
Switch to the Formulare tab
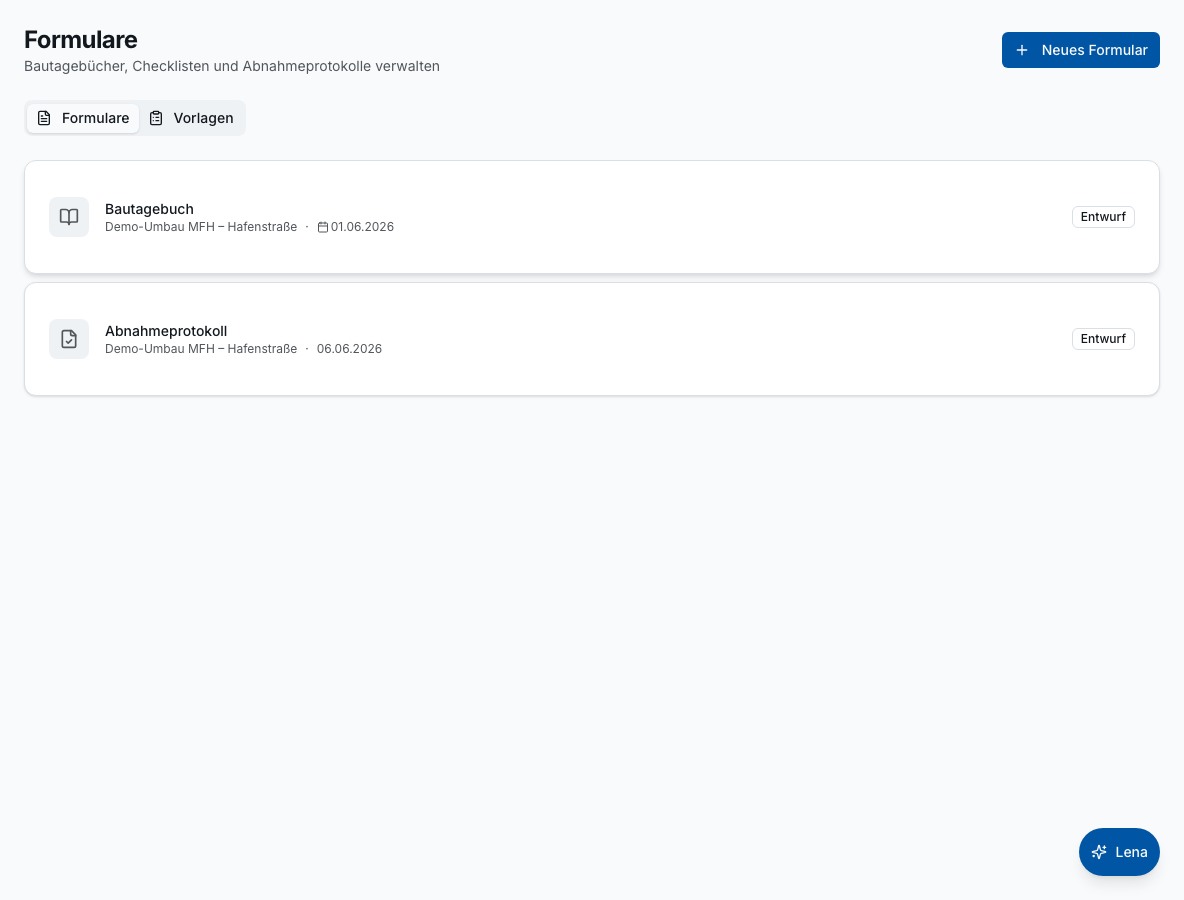click(x=83, y=118)
